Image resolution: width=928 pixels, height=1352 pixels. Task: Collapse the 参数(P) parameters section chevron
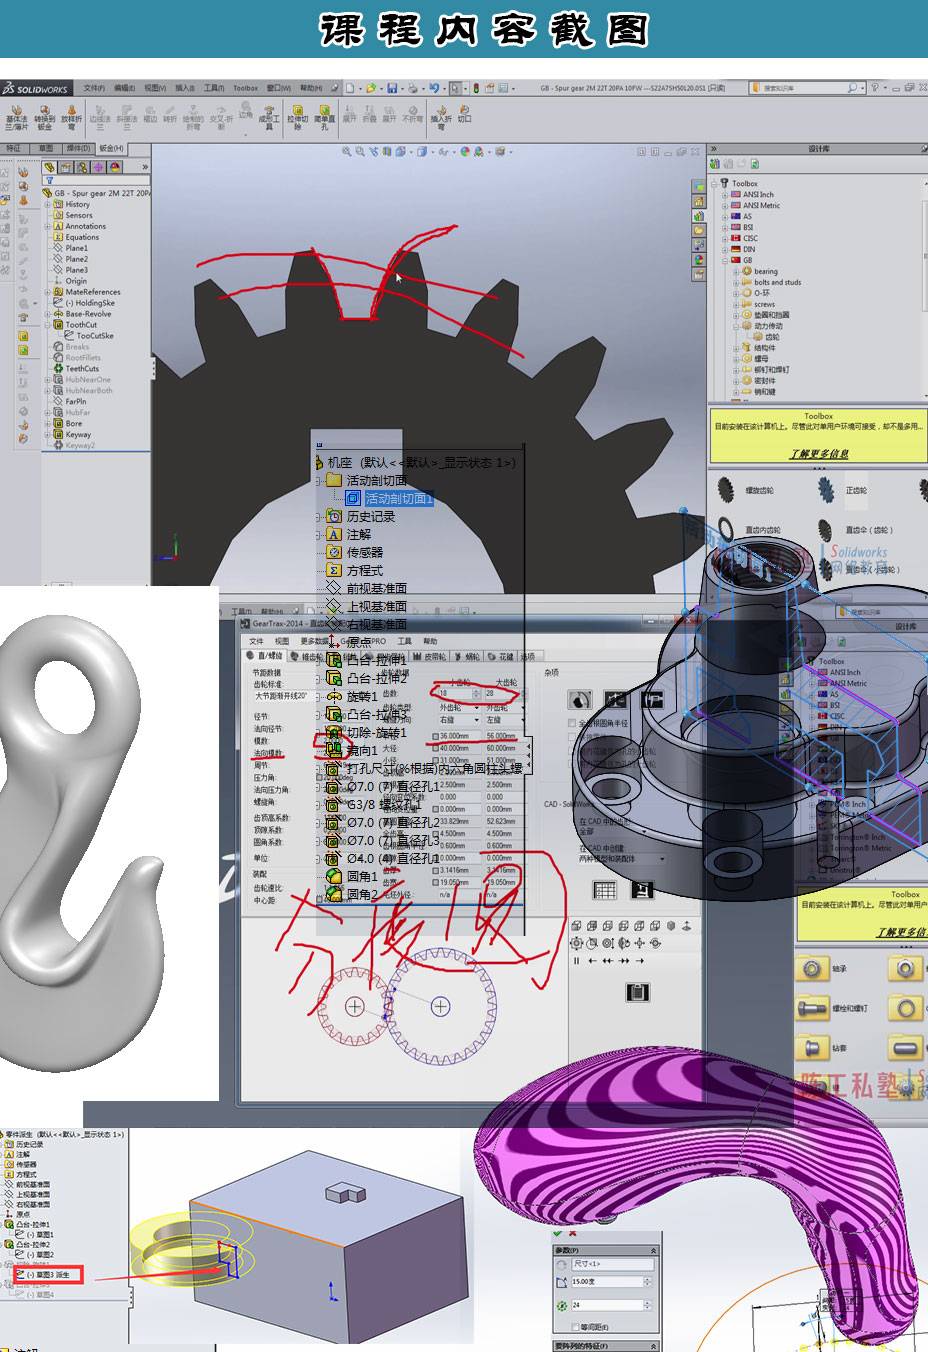tap(653, 1251)
